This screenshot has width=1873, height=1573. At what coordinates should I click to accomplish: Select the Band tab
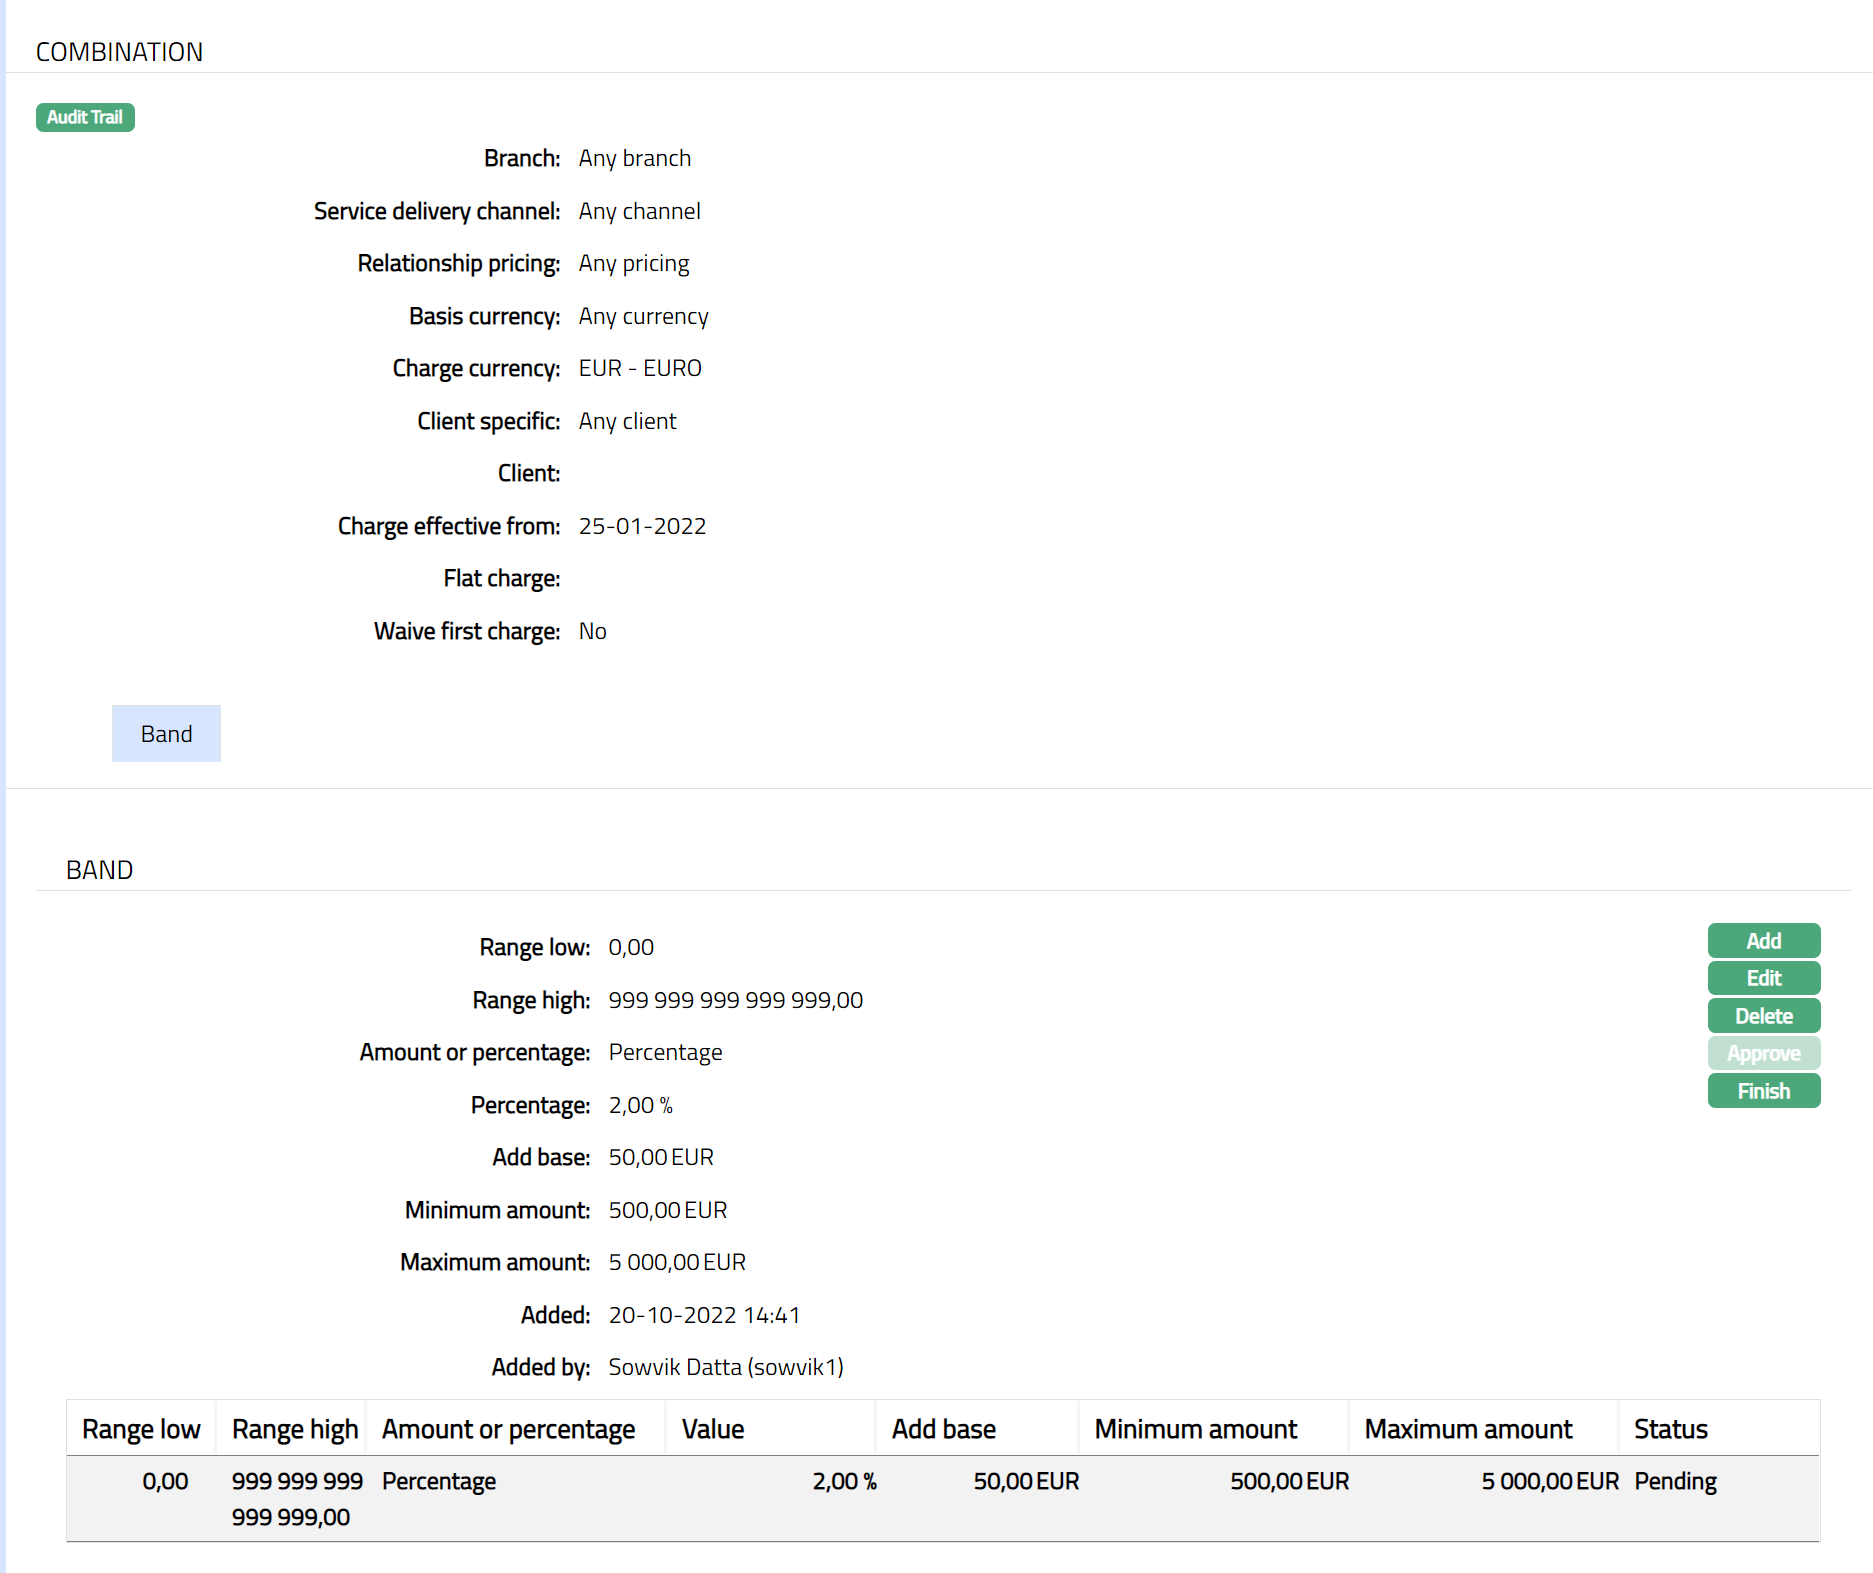(x=166, y=734)
